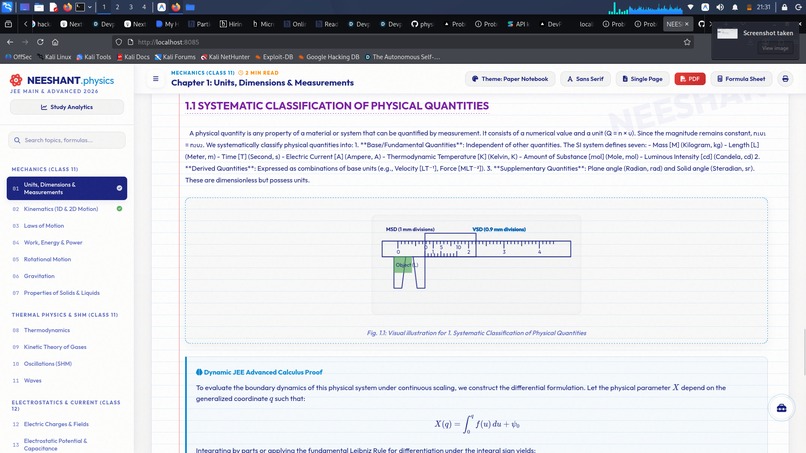806x453 pixels.
Task: Open the floating toolbox button
Action: (781, 408)
